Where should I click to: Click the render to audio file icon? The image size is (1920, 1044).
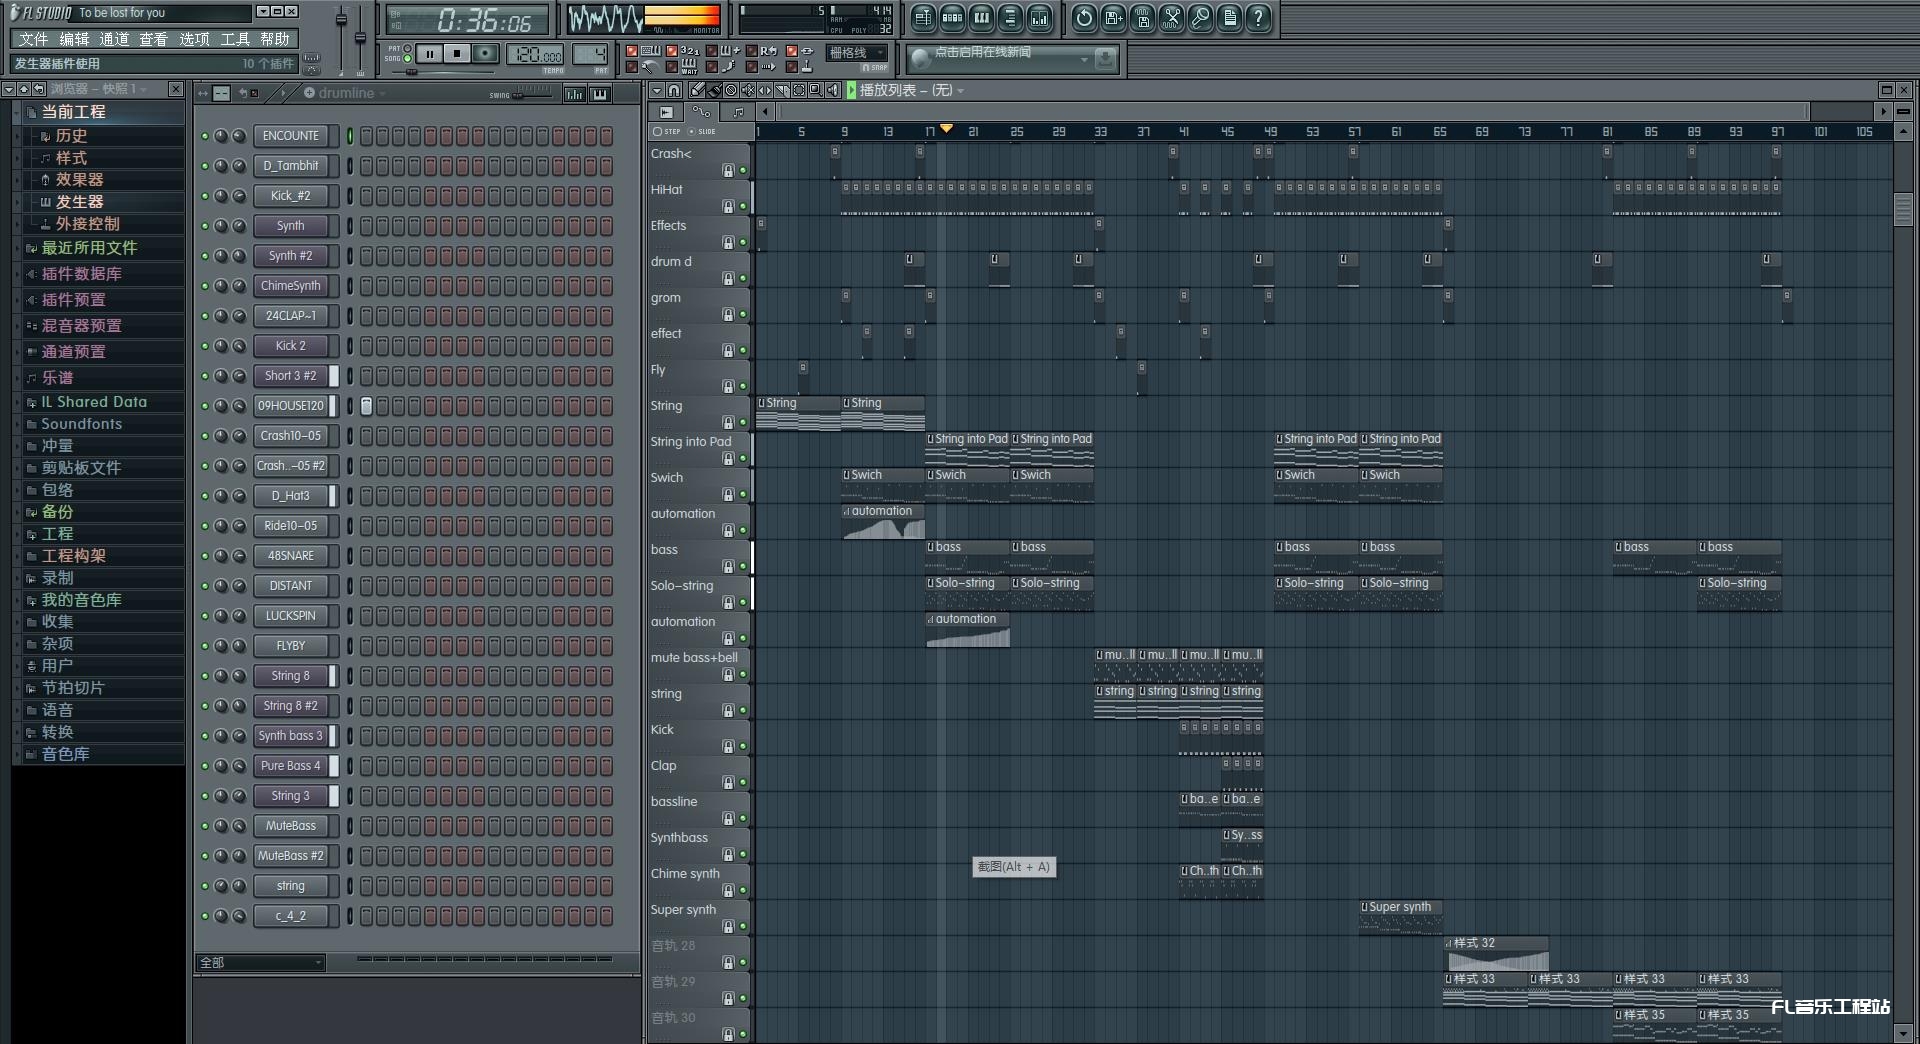pos(1143,18)
